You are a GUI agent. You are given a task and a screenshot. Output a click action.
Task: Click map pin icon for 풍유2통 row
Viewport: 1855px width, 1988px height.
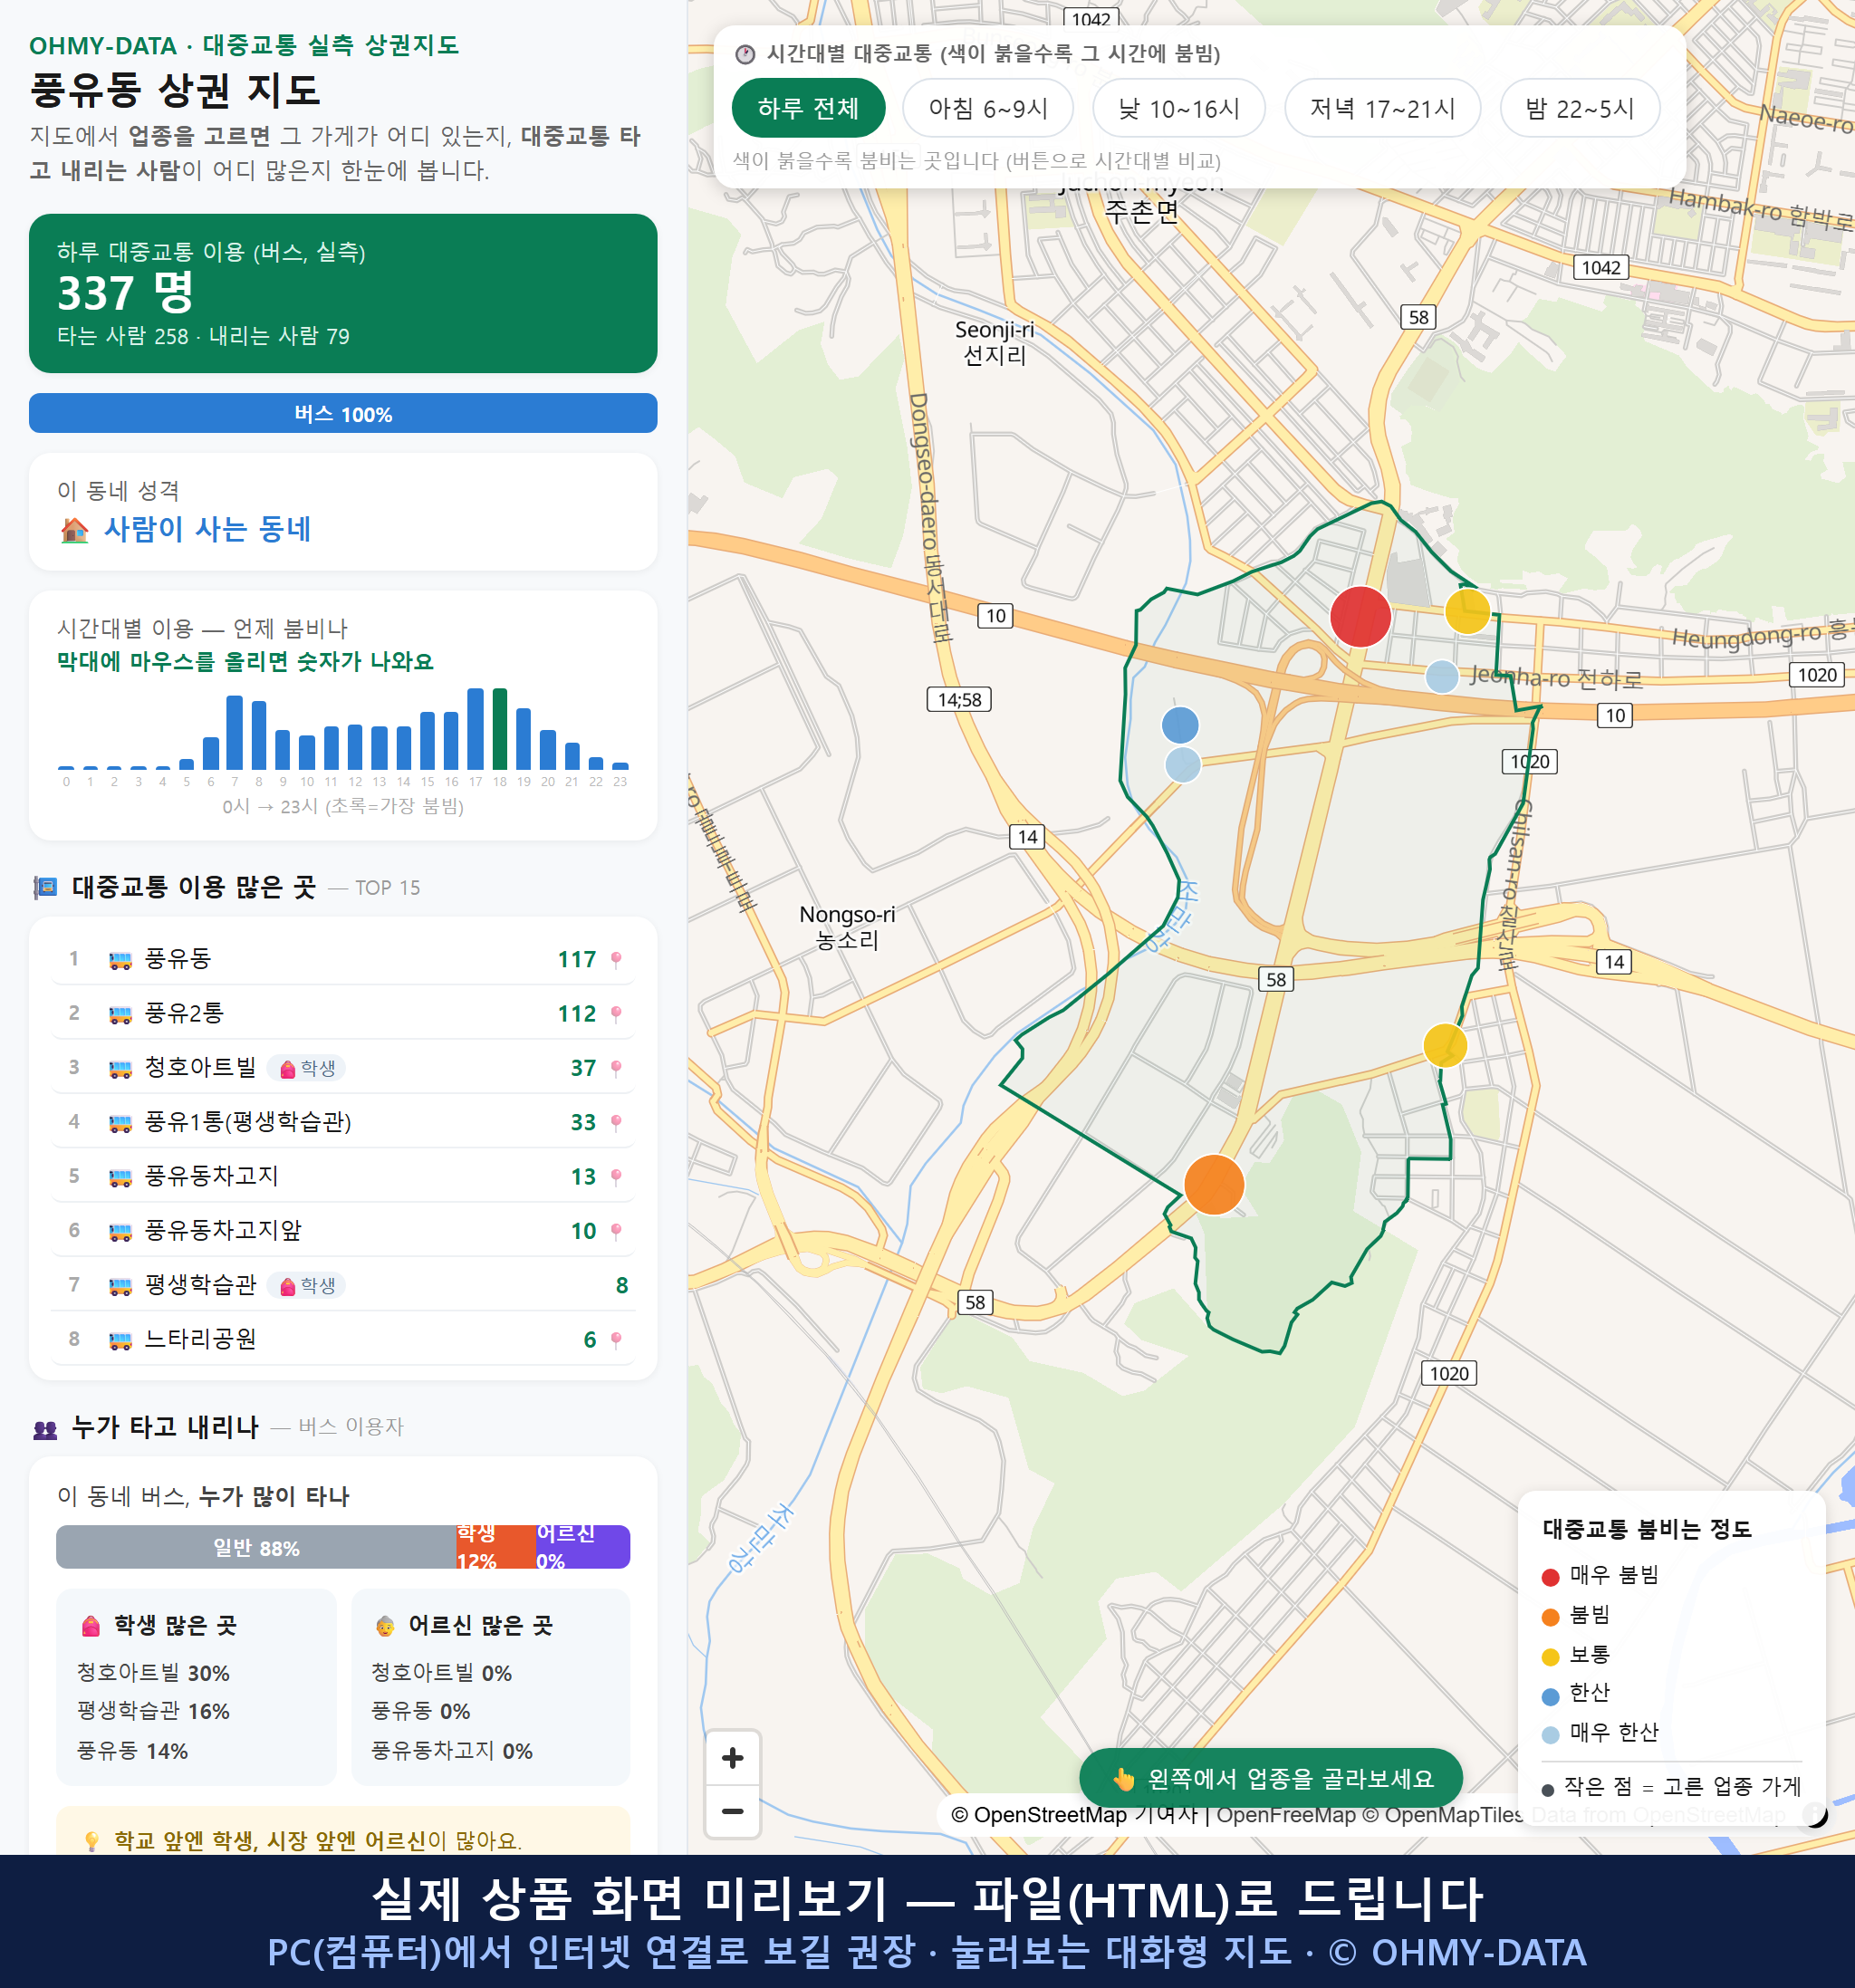point(616,1014)
